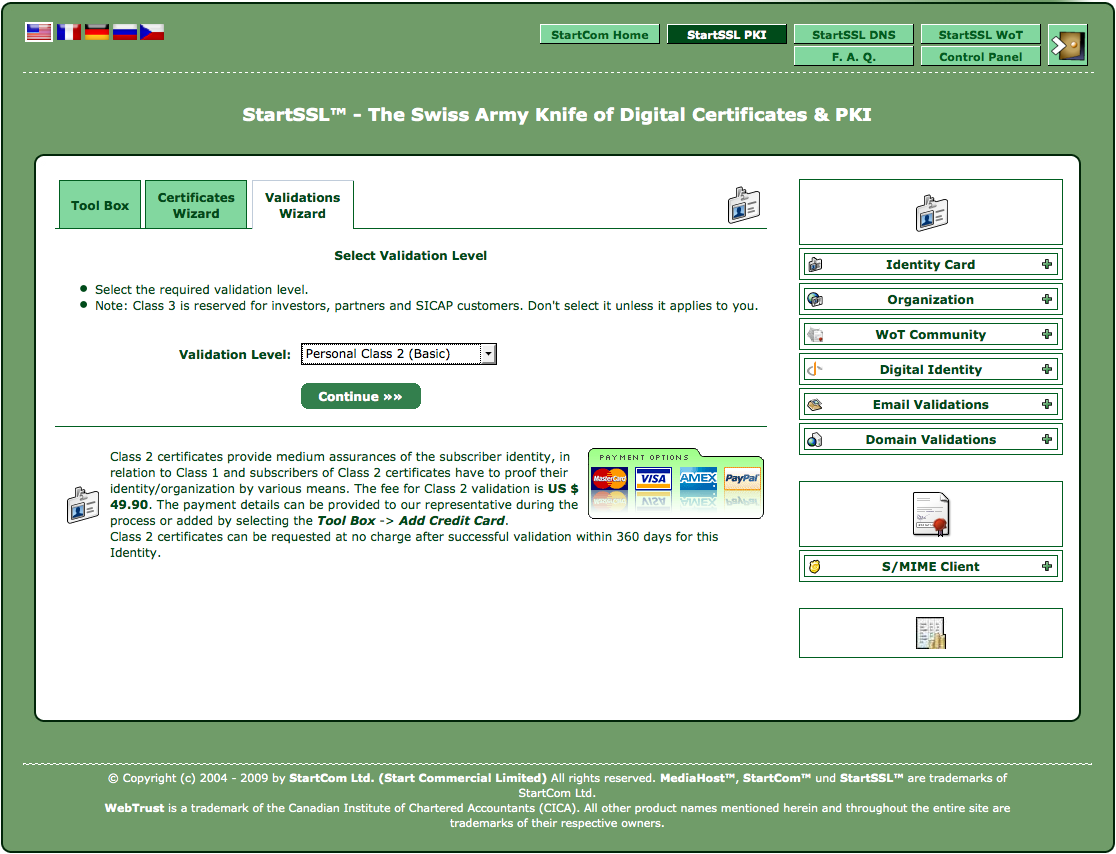The image size is (1116, 854).
Task: Click the 'Validation Level:' label
Action: point(235,354)
